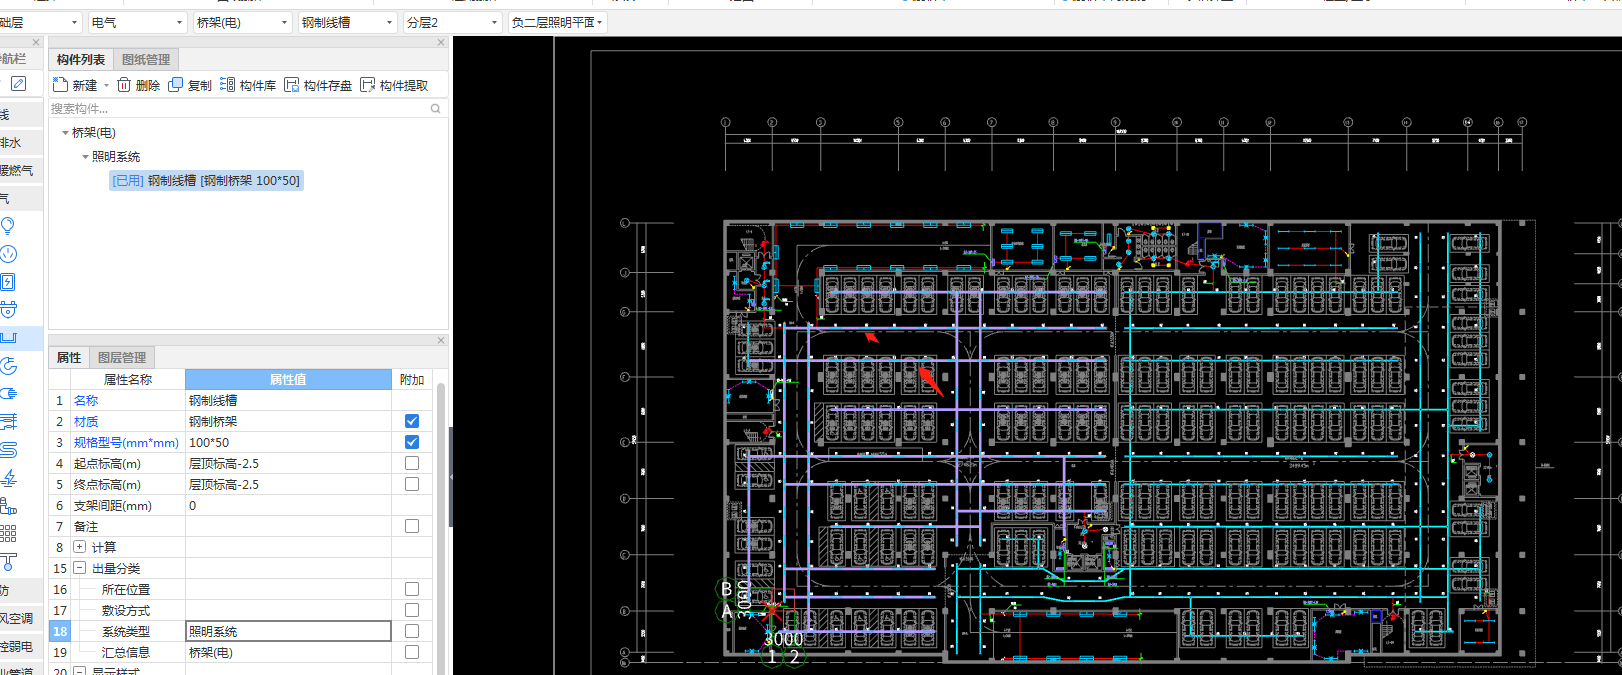Screen dimensions: 1622x675
Task: Switch to the 图层管理 tab
Action: 122,358
